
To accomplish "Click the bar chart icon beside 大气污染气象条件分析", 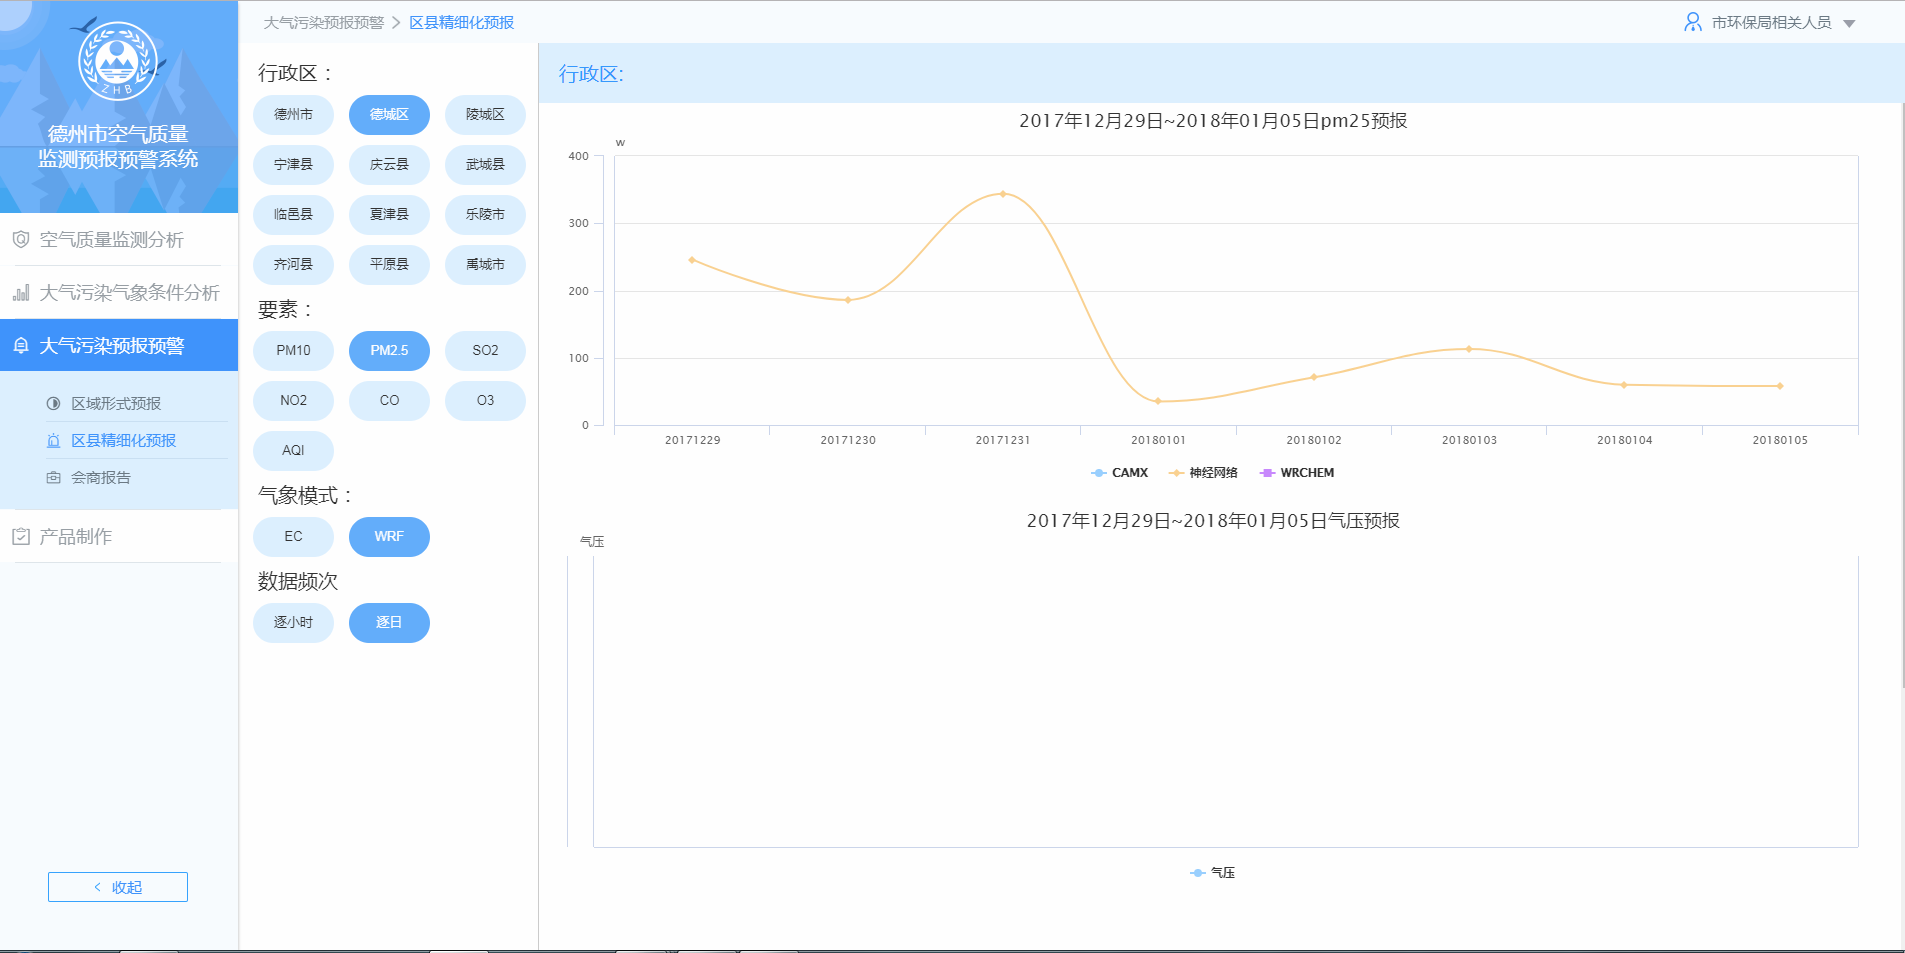I will click(x=21, y=293).
